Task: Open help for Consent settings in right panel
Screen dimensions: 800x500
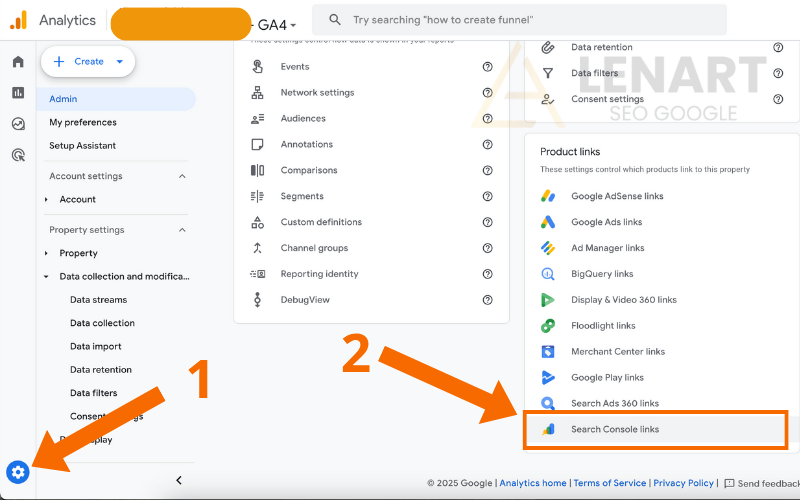Action: click(x=778, y=99)
